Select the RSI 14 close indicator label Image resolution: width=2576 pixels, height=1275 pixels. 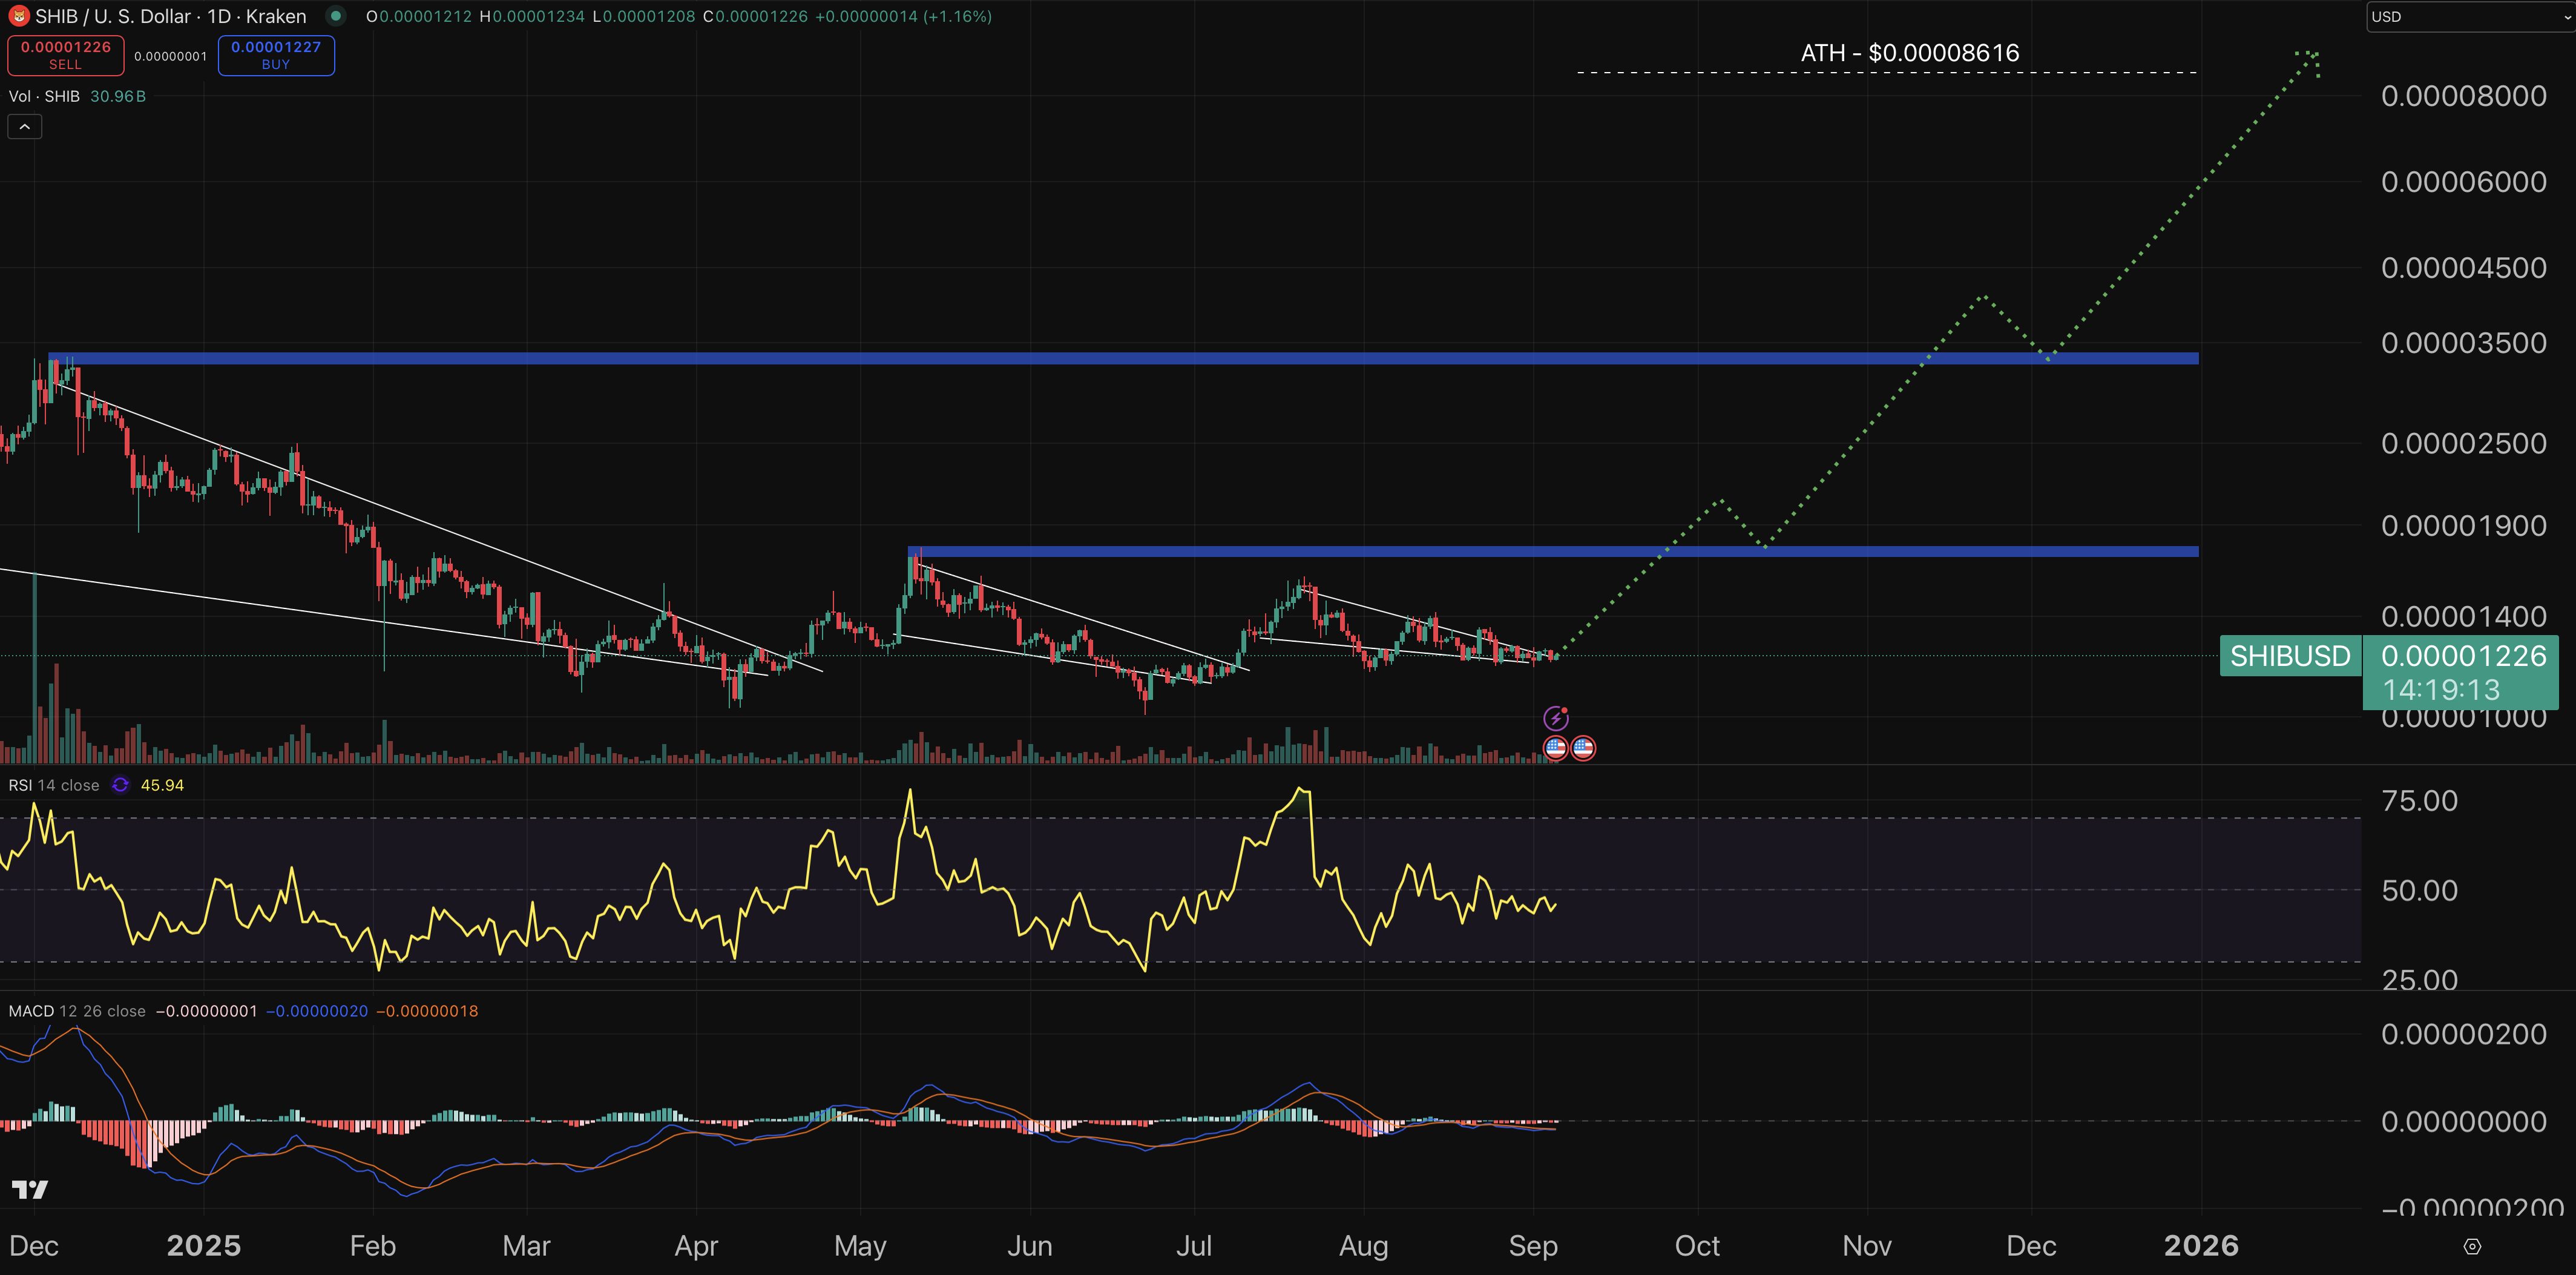54,785
